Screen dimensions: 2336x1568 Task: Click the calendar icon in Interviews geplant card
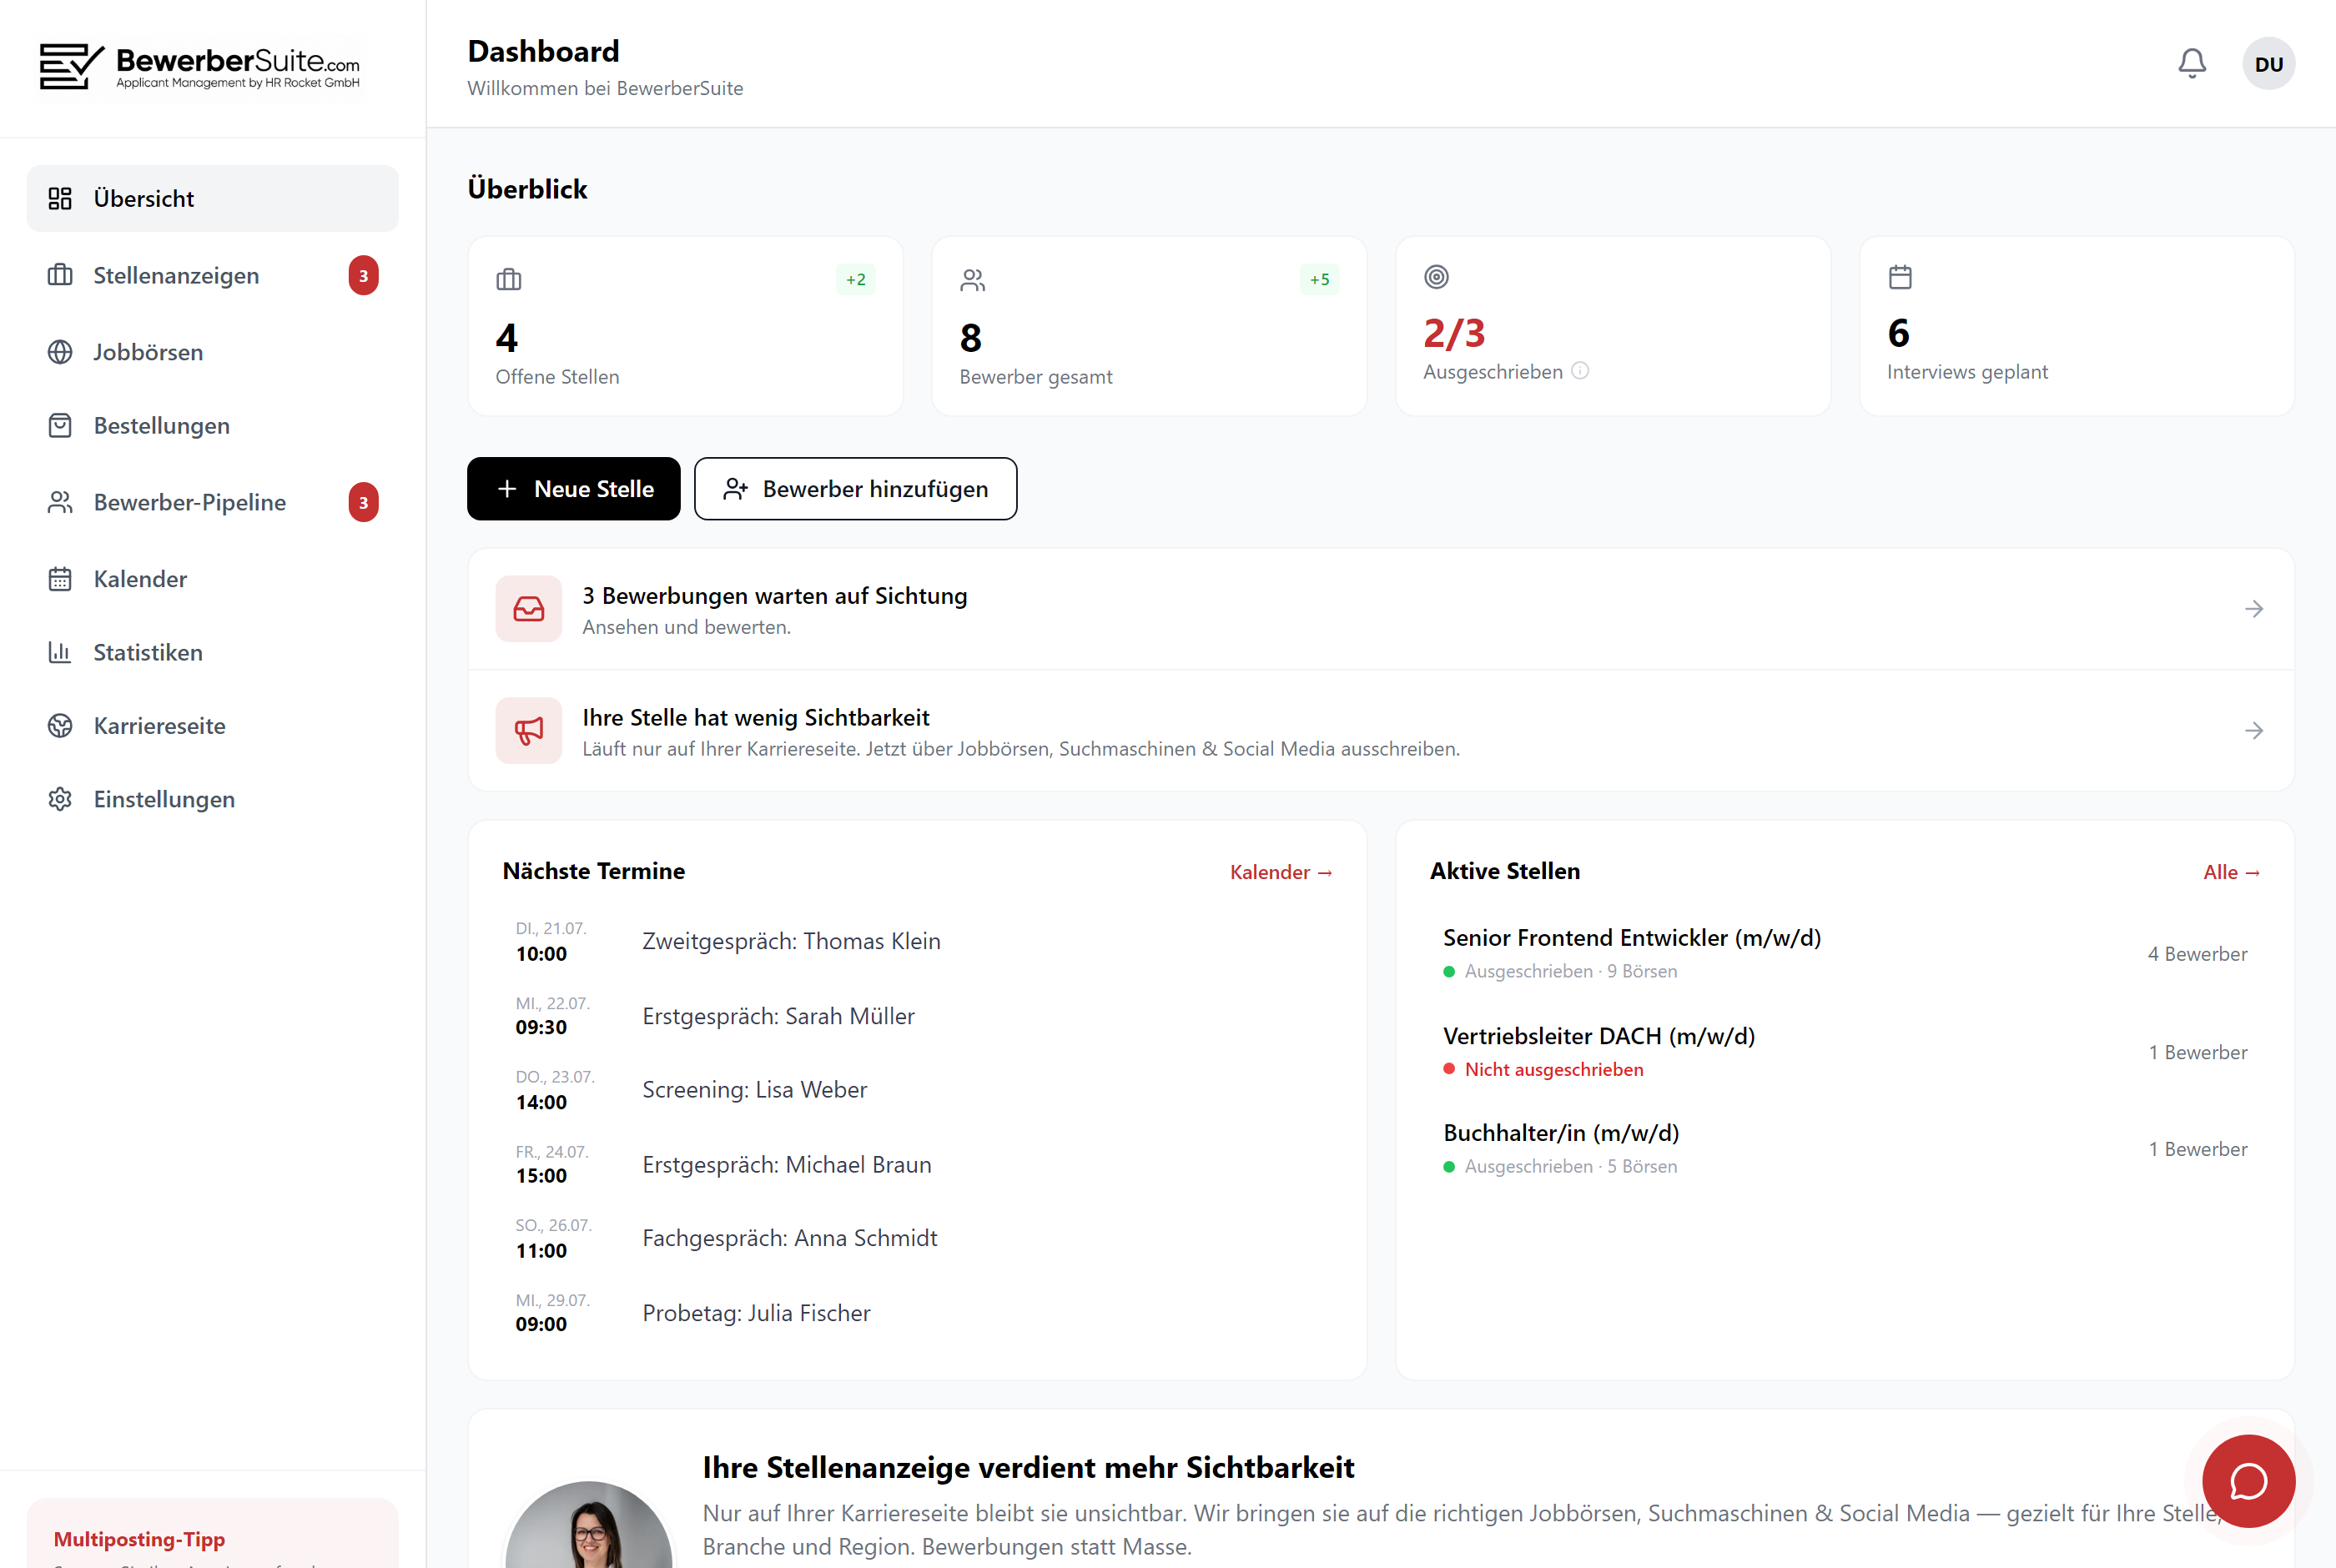1900,277
